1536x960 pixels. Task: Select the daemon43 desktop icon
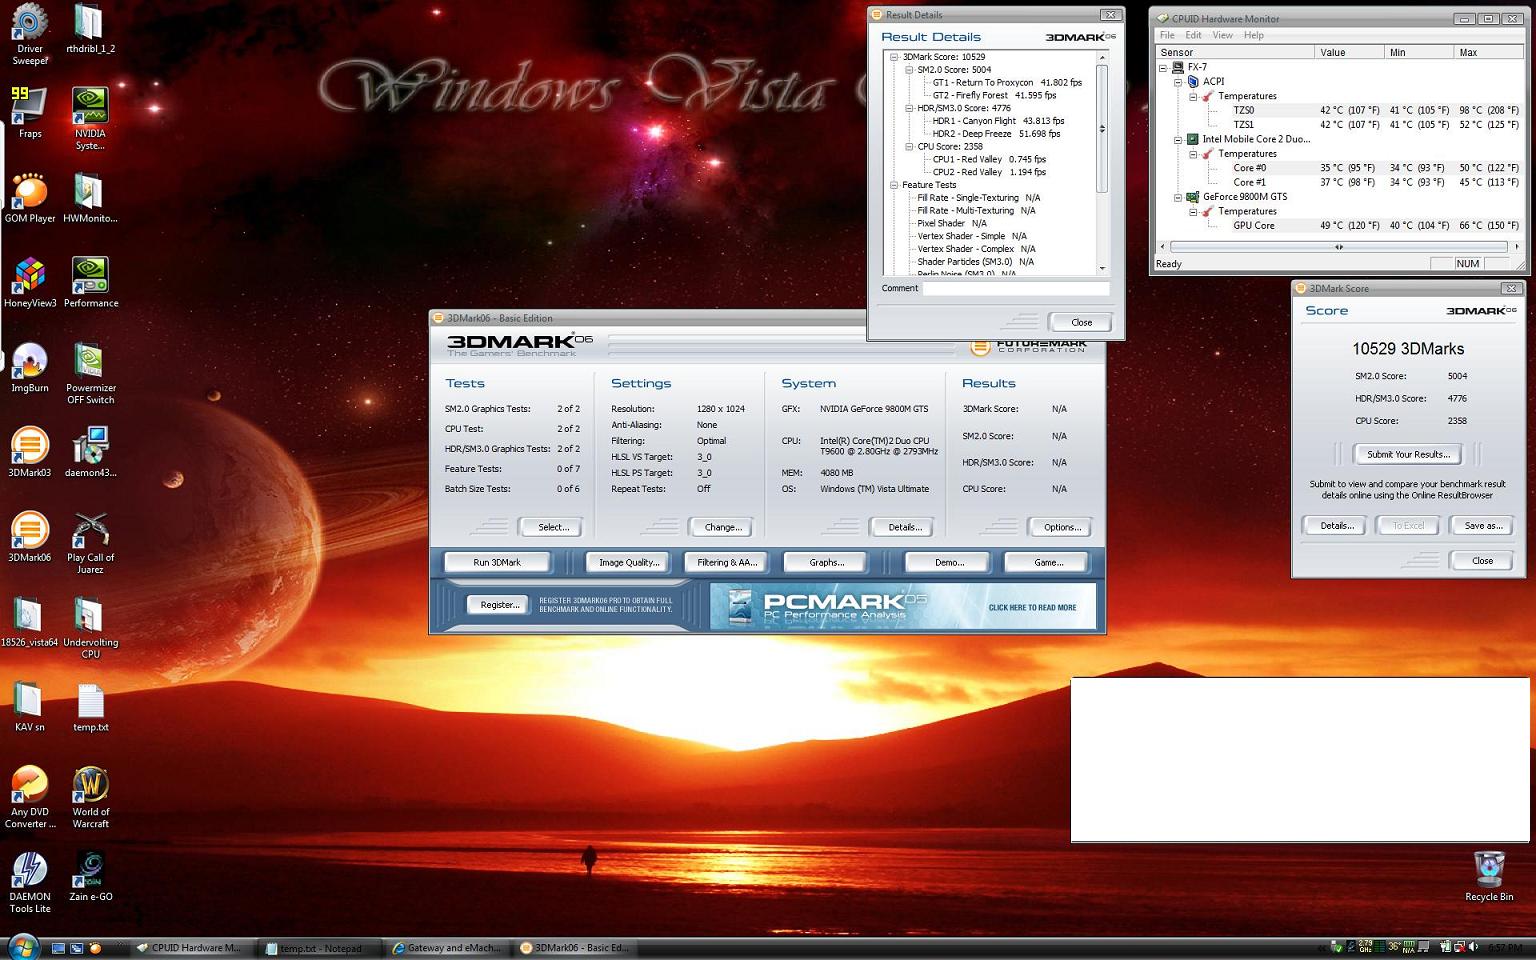click(x=90, y=452)
